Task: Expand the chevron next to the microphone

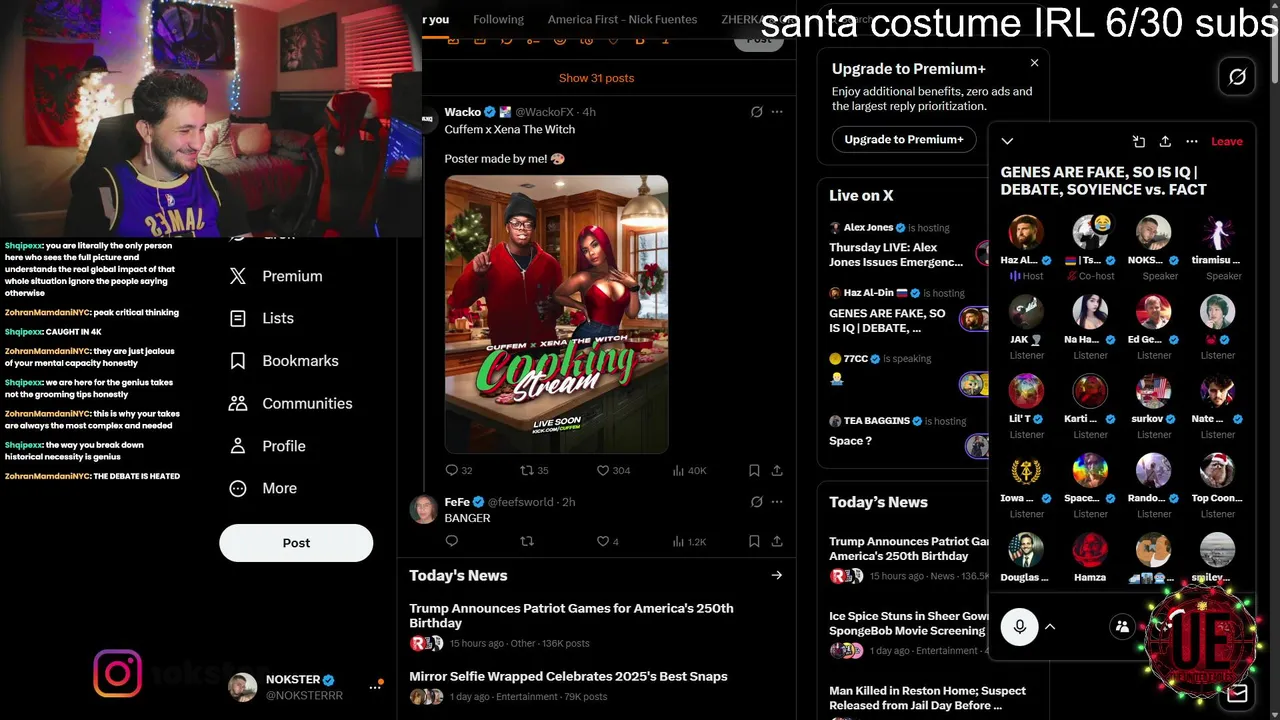Action: (1050, 627)
